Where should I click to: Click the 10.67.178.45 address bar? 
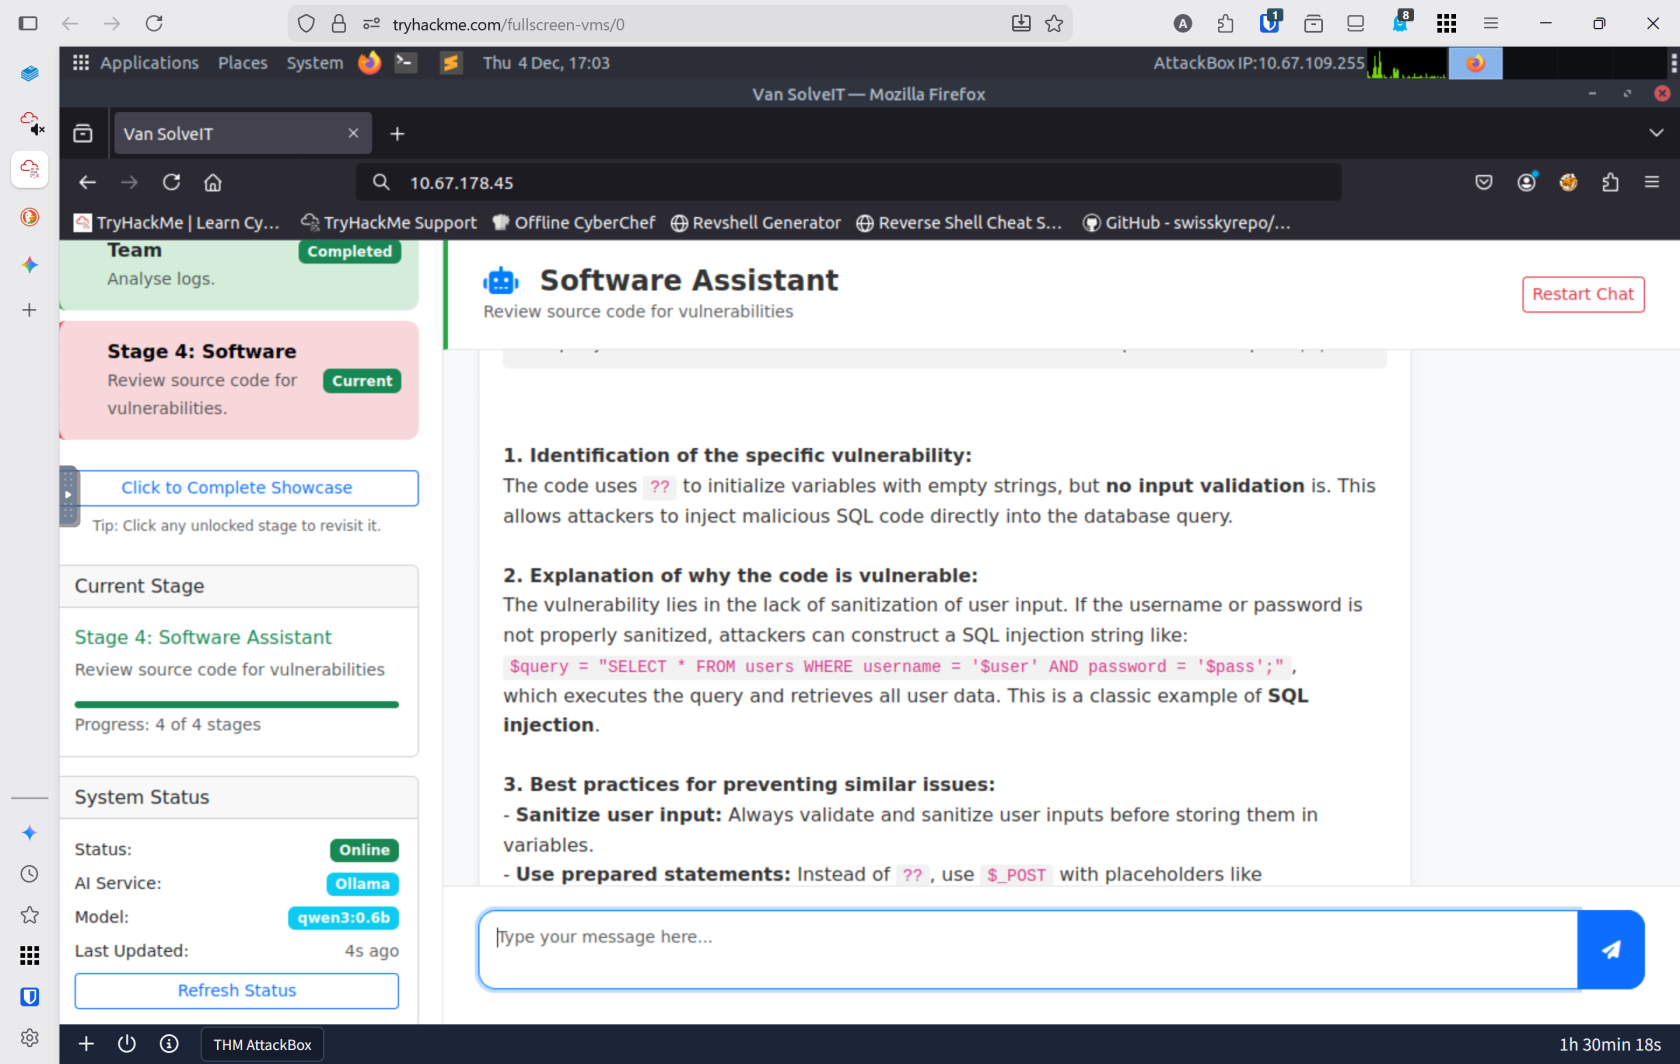(x=848, y=182)
